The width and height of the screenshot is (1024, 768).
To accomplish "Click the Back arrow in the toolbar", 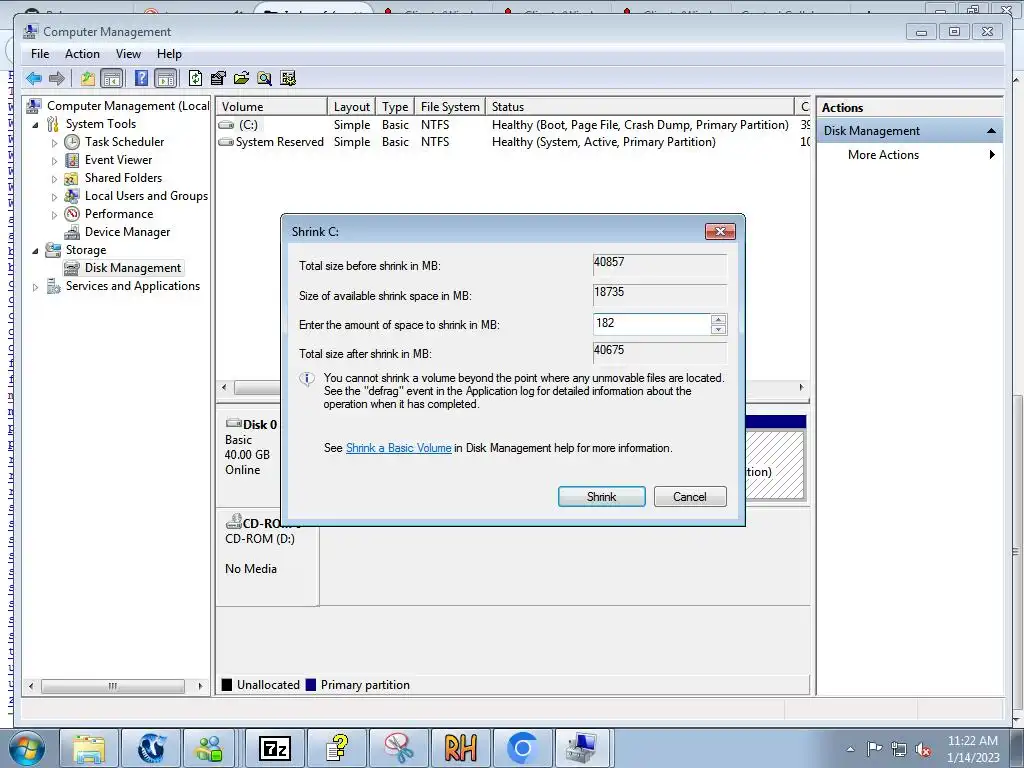I will coord(33,78).
